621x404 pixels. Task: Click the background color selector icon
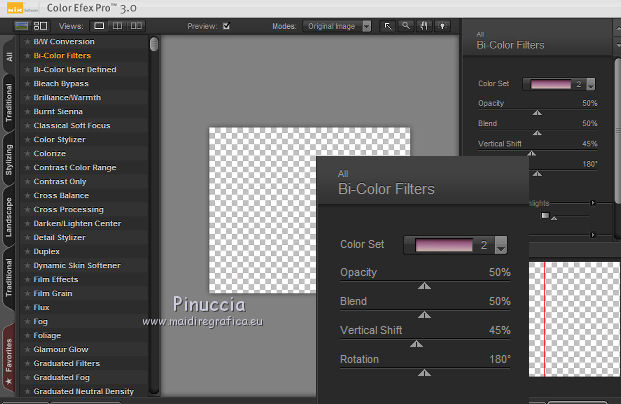(442, 25)
